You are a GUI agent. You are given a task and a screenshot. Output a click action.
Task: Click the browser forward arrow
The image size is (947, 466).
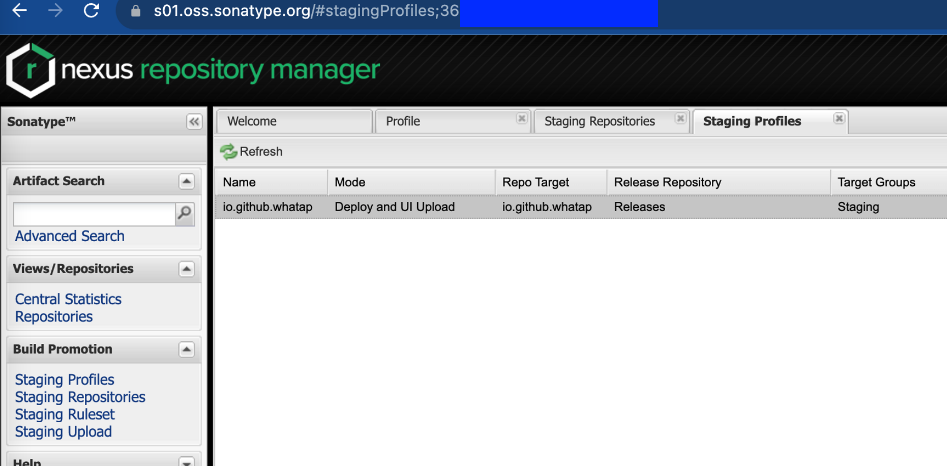point(55,11)
